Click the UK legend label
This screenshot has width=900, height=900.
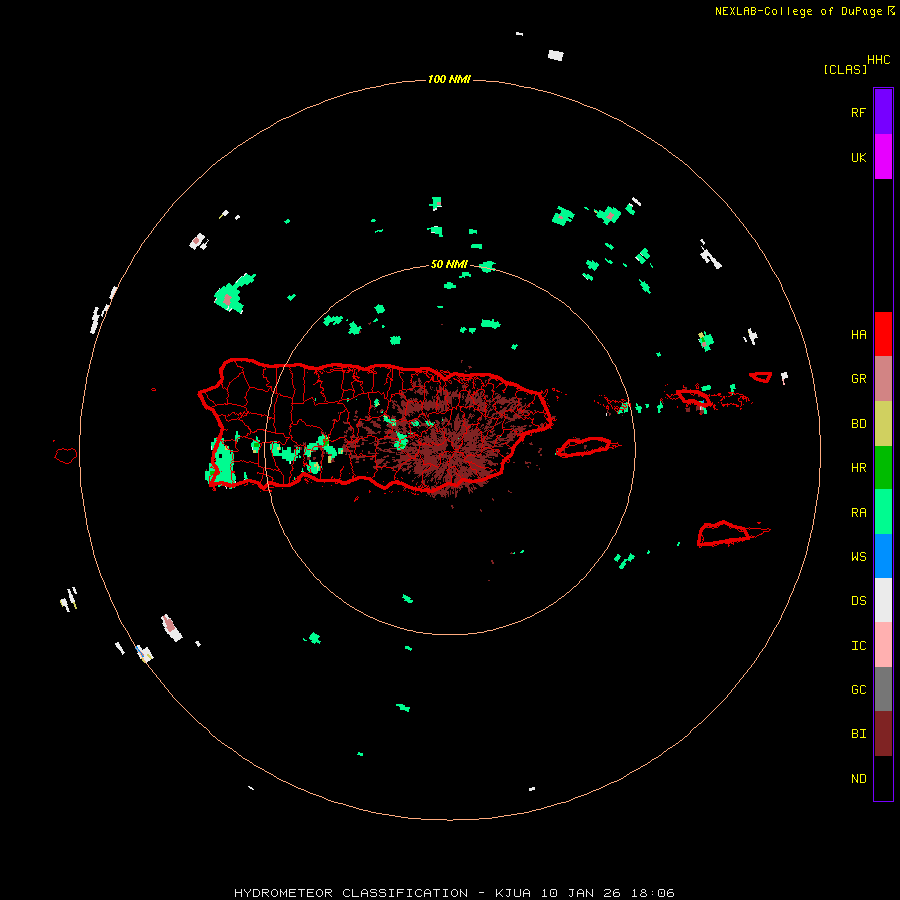click(x=858, y=157)
